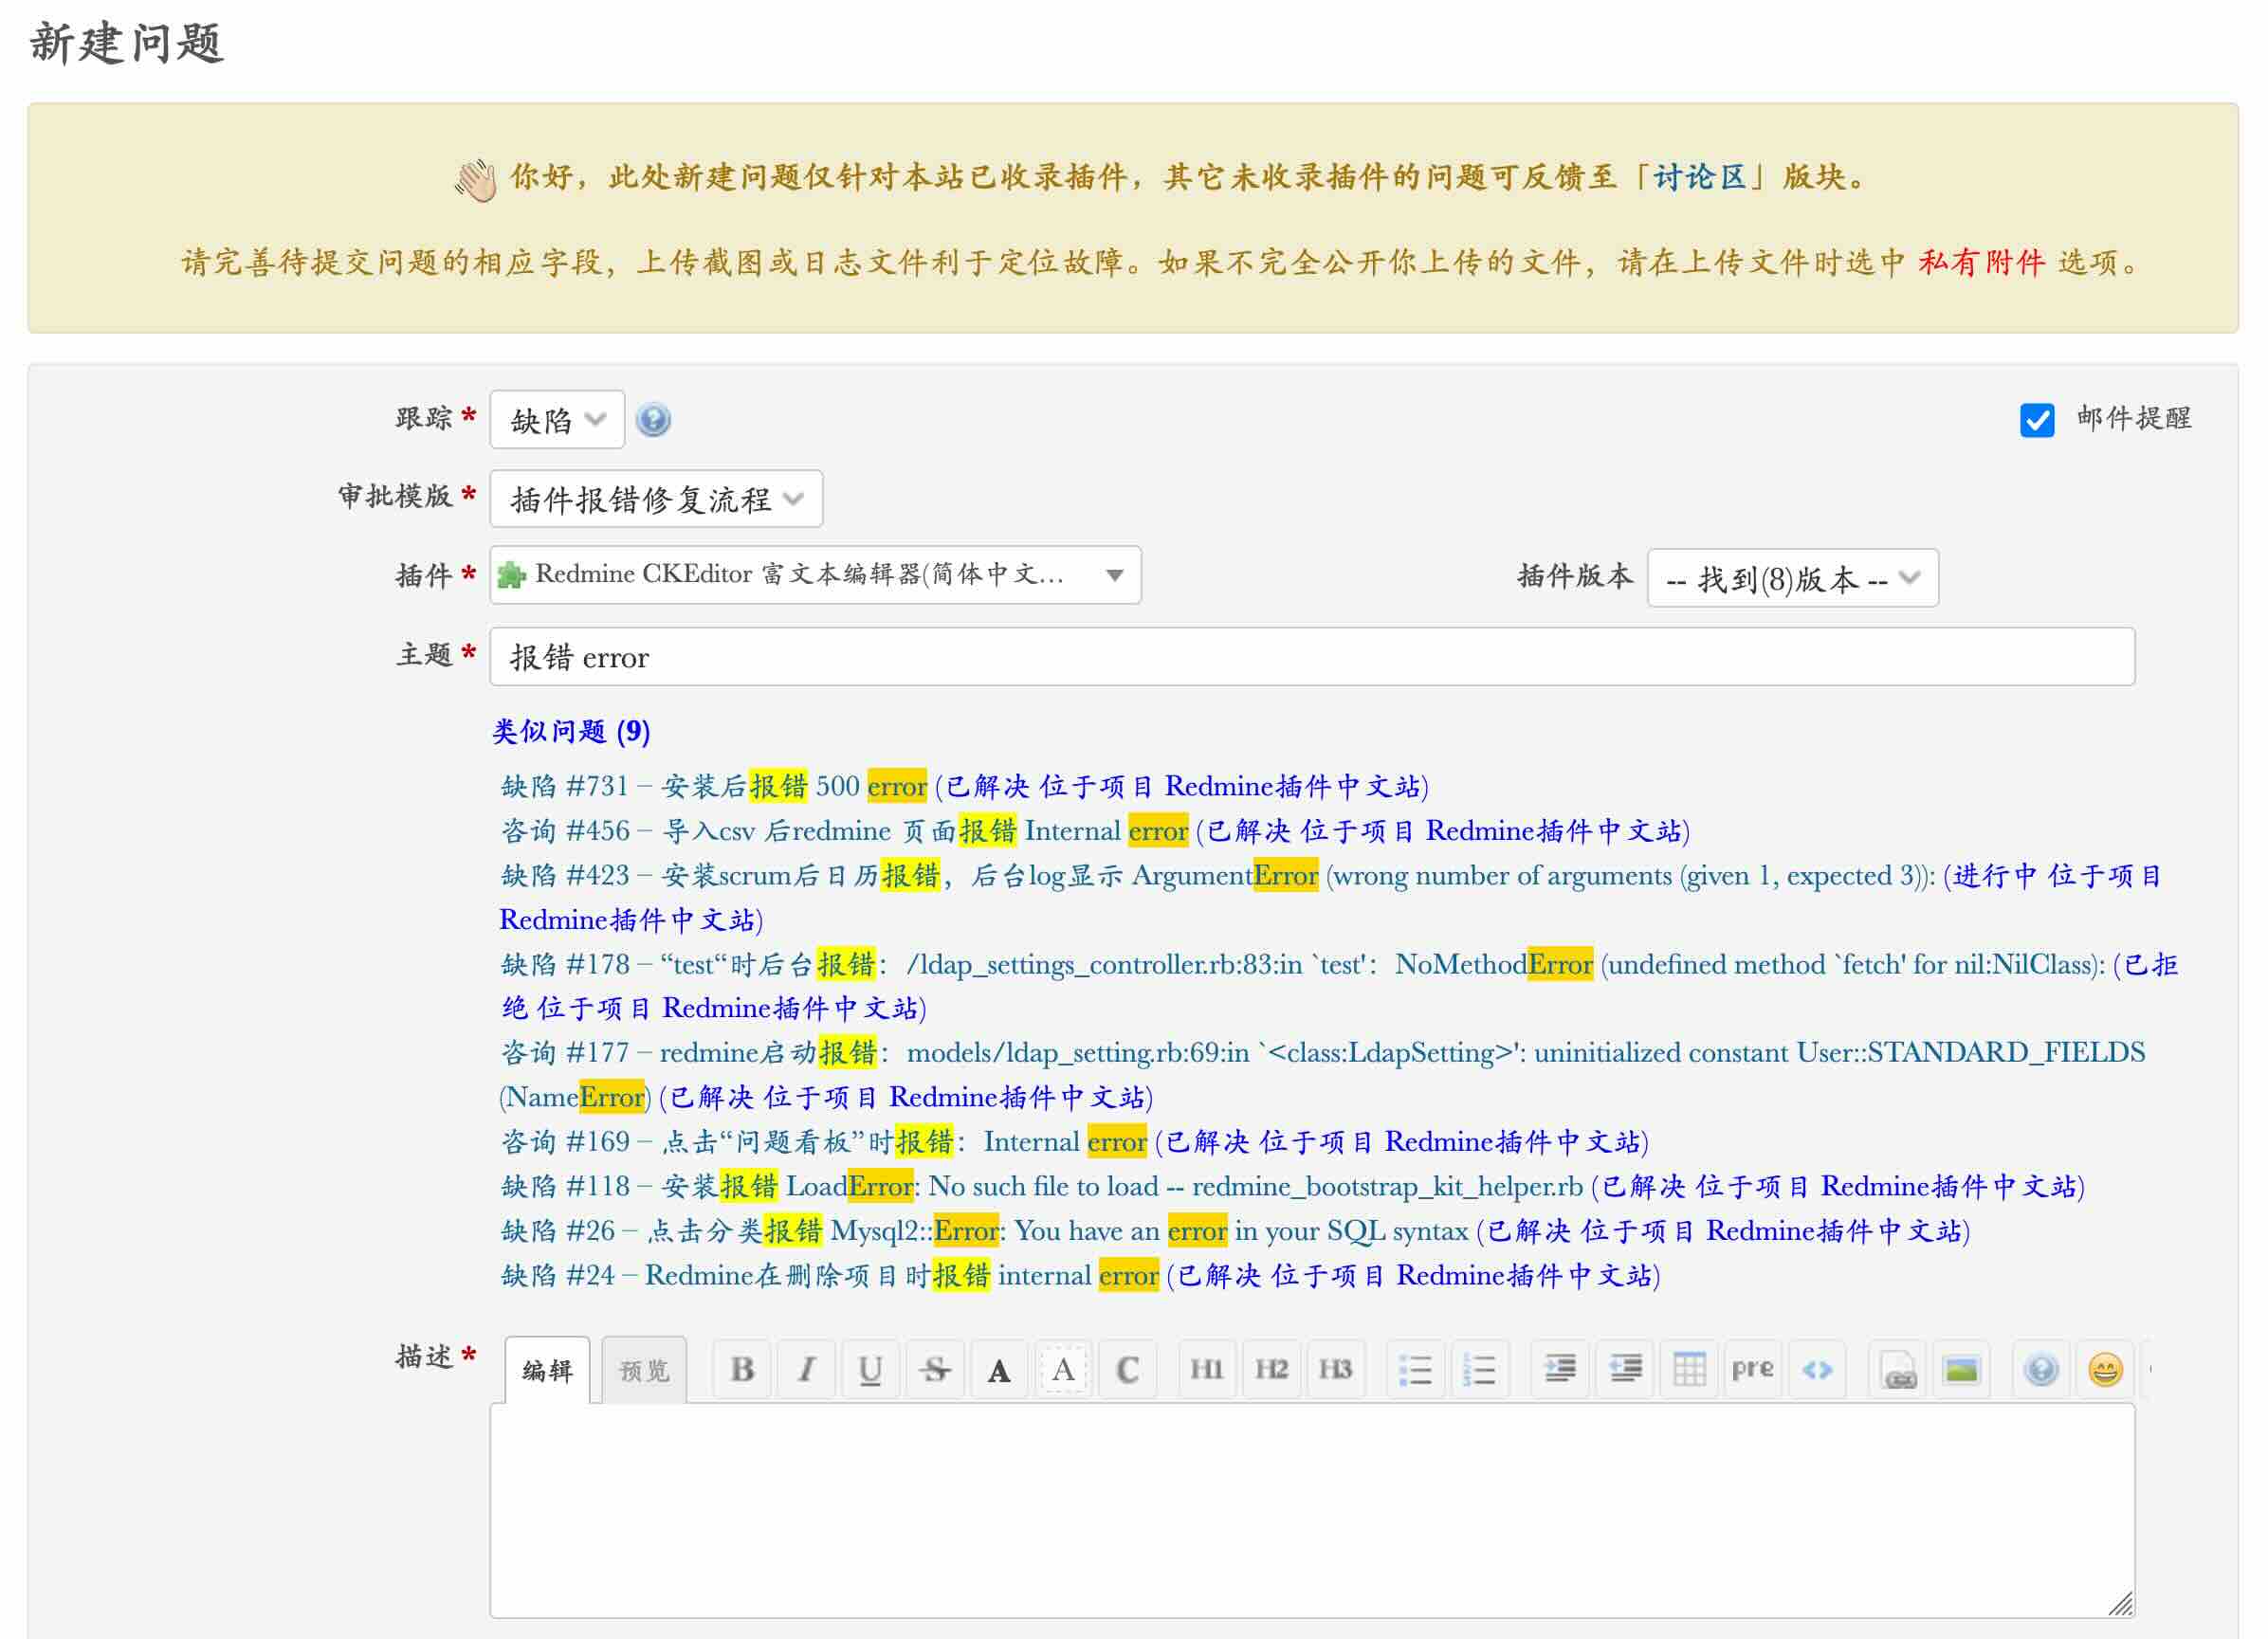Click the quote indent icon
Image resolution: width=2268 pixels, height=1639 pixels.
(1560, 1369)
